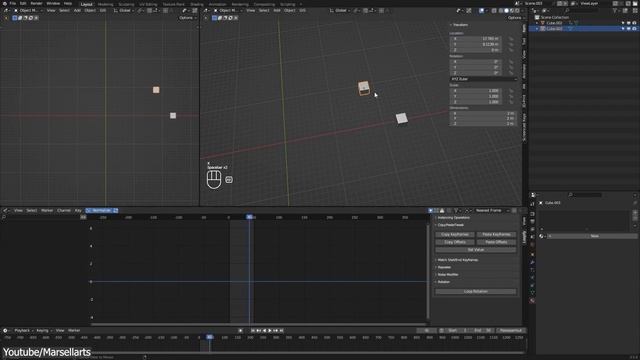Click Loop Rotation button
Screen dimensions: 640x360
coord(476,291)
